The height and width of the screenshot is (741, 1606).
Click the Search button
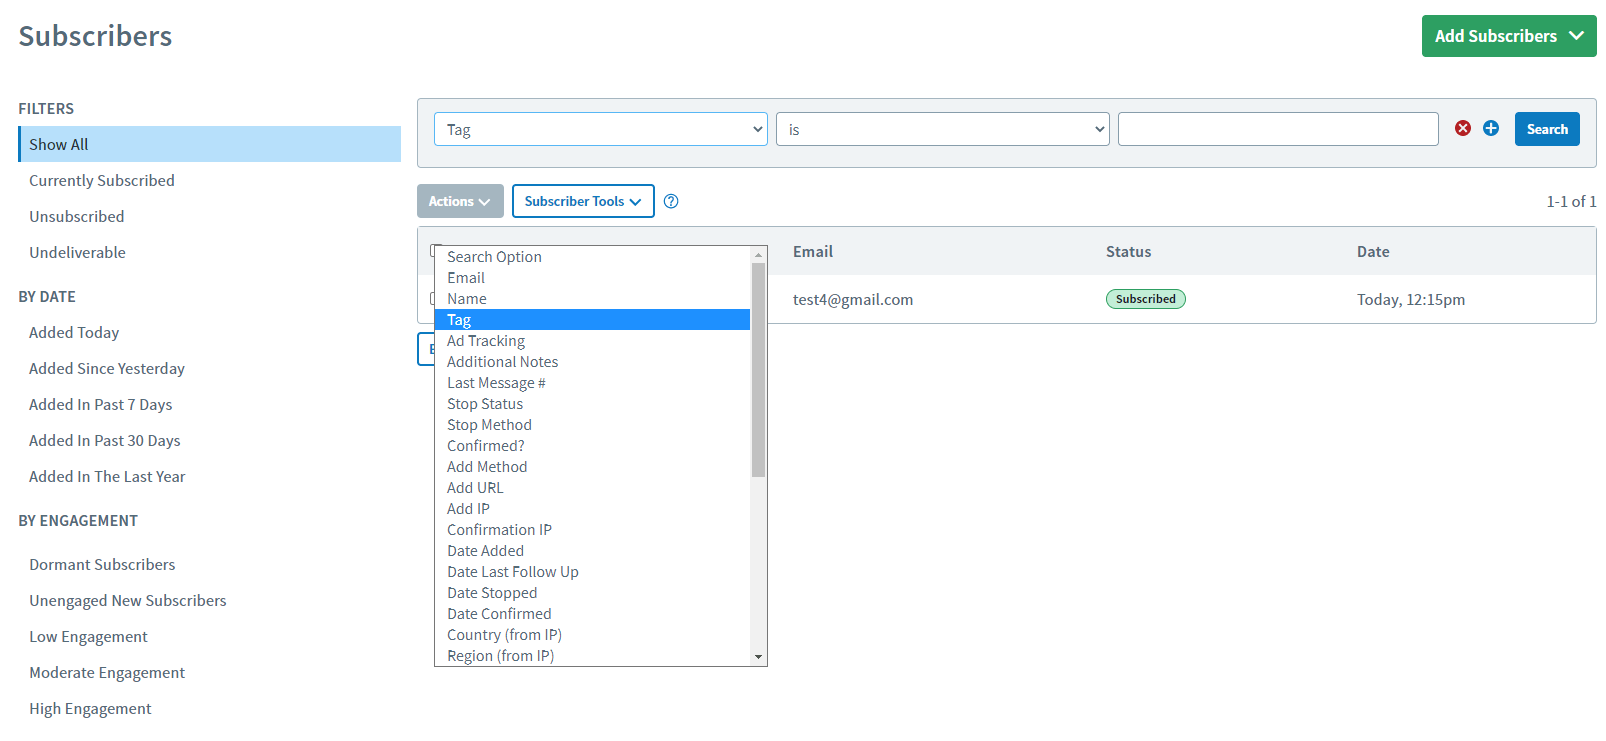[1547, 129]
